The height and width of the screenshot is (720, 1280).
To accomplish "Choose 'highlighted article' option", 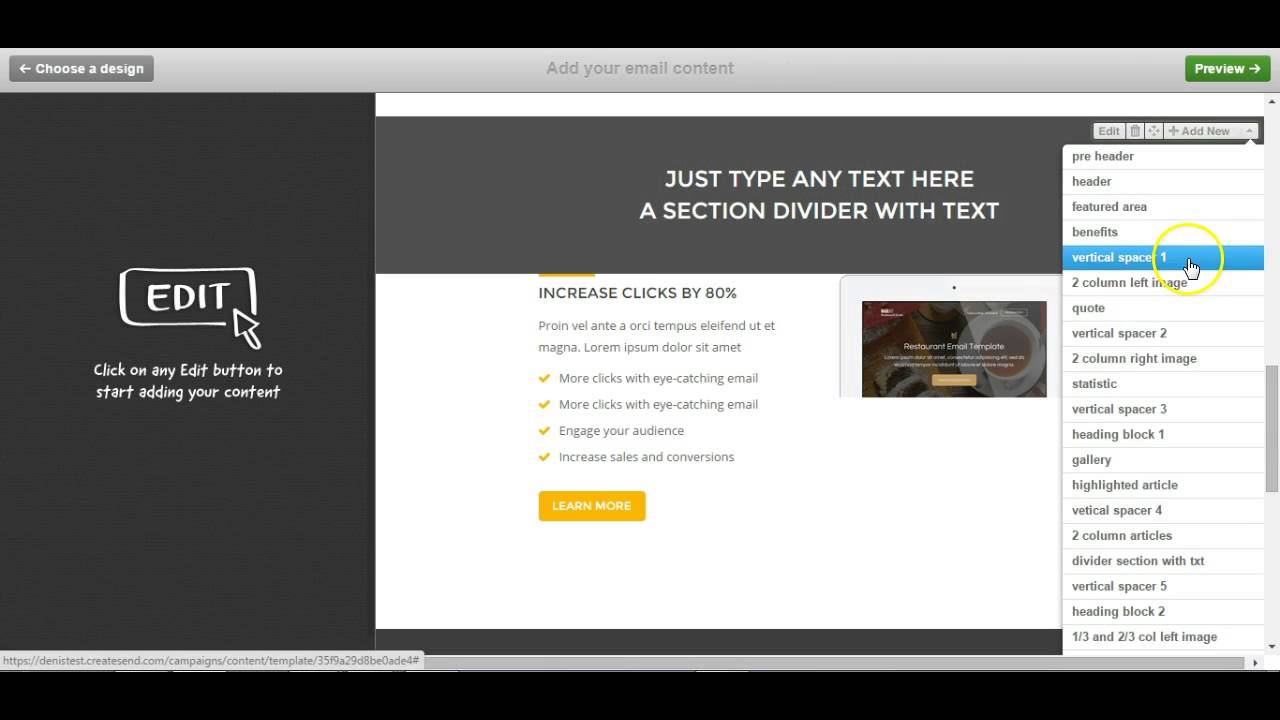I will click(1163, 485).
